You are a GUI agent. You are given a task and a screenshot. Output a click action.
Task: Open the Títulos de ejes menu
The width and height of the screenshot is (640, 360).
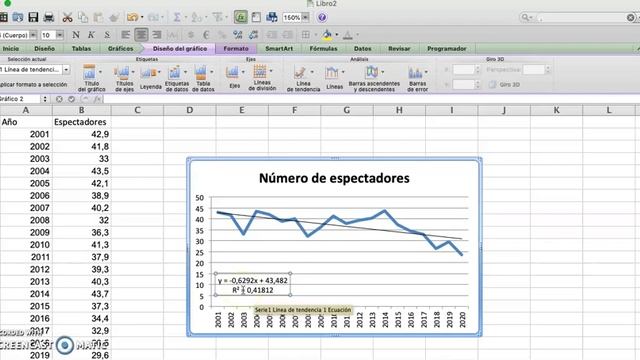(124, 78)
